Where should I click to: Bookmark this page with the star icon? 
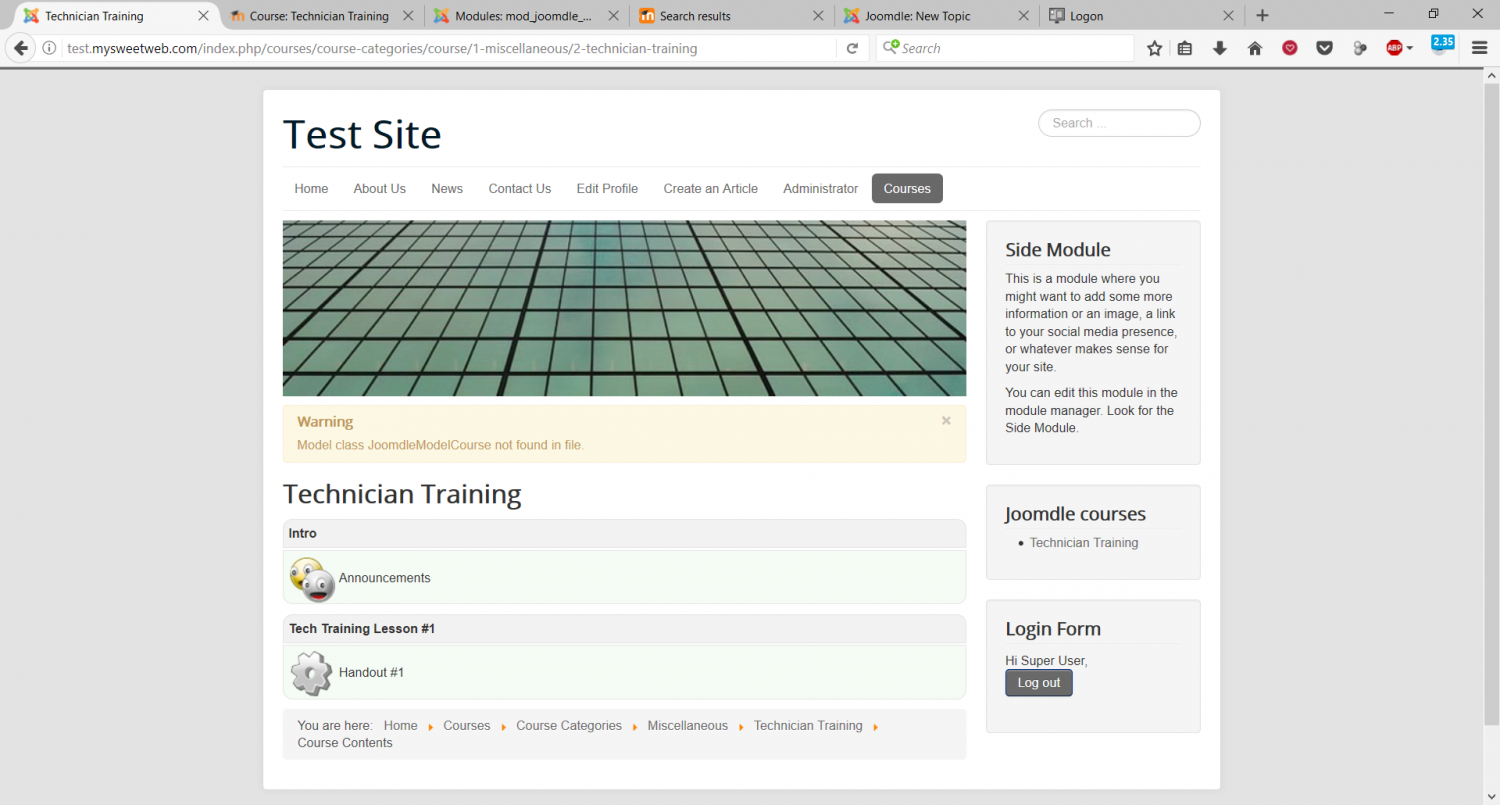click(1154, 48)
